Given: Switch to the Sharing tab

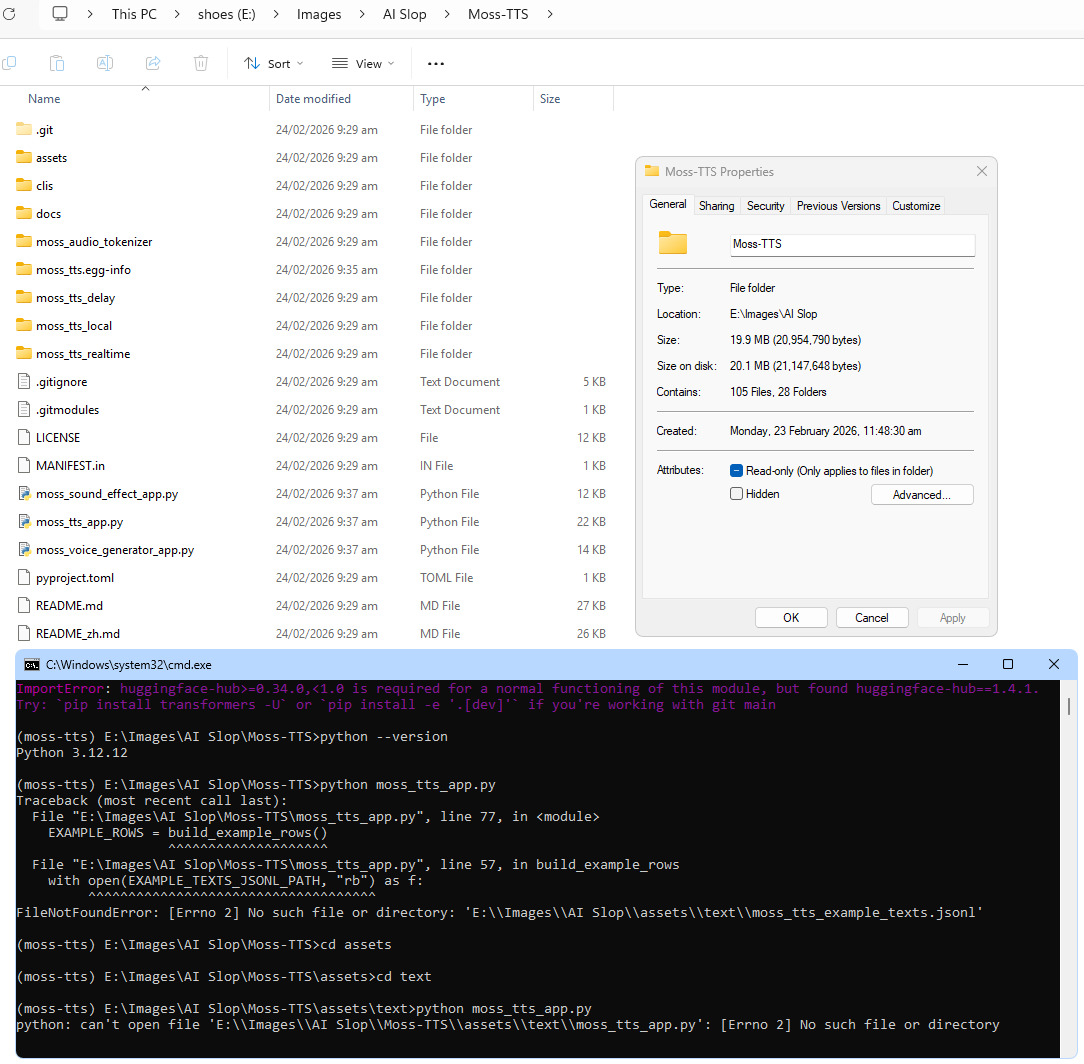Looking at the screenshot, I should pos(716,205).
